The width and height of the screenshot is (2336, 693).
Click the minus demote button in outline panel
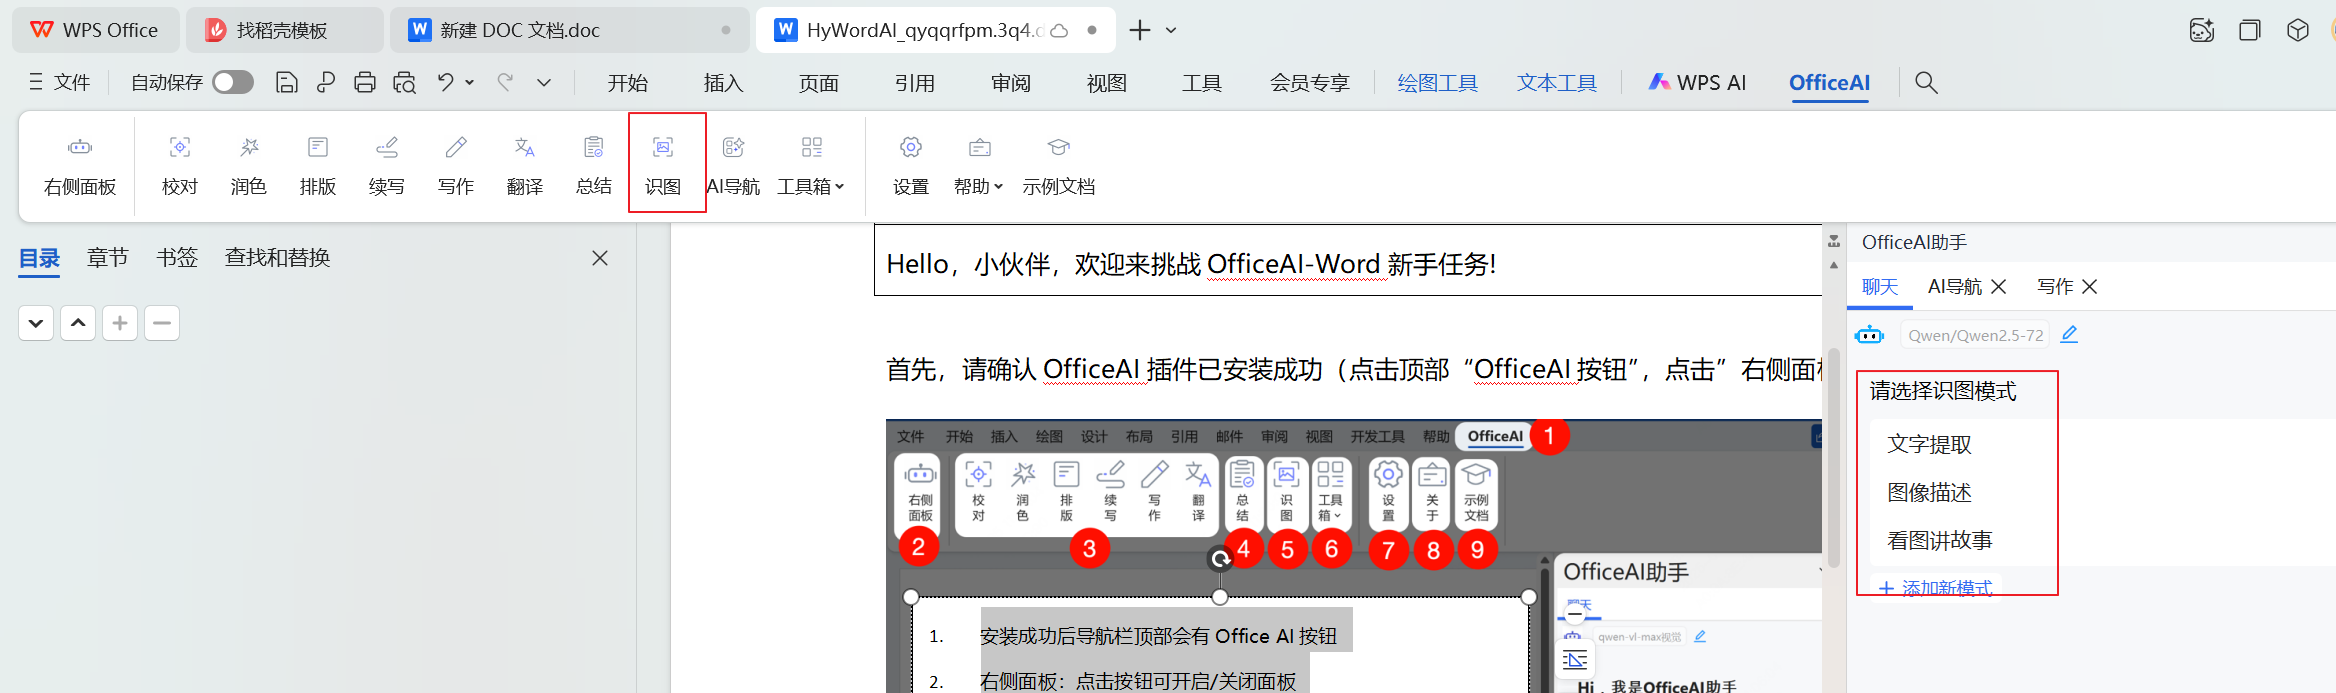pyautogui.click(x=162, y=323)
